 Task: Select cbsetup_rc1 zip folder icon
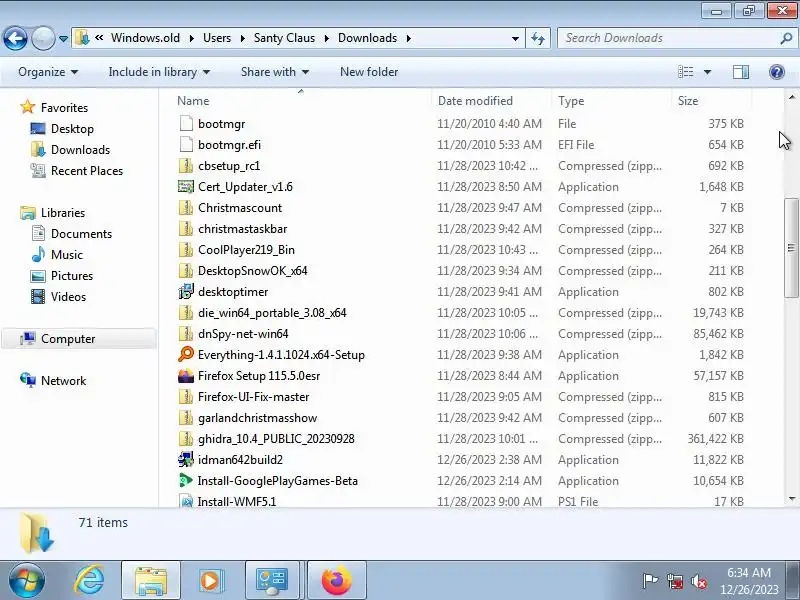click(x=186, y=166)
